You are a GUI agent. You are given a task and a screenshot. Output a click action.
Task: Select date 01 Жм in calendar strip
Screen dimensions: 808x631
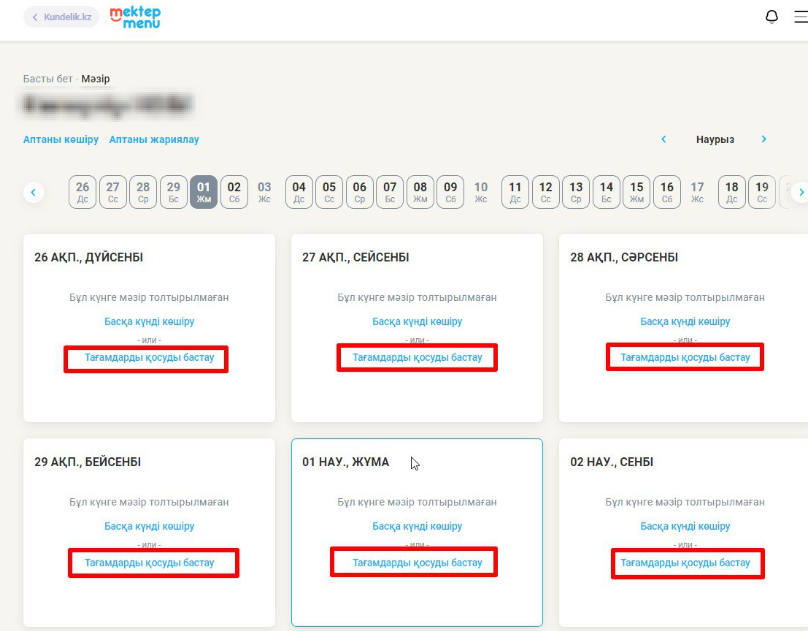click(203, 191)
